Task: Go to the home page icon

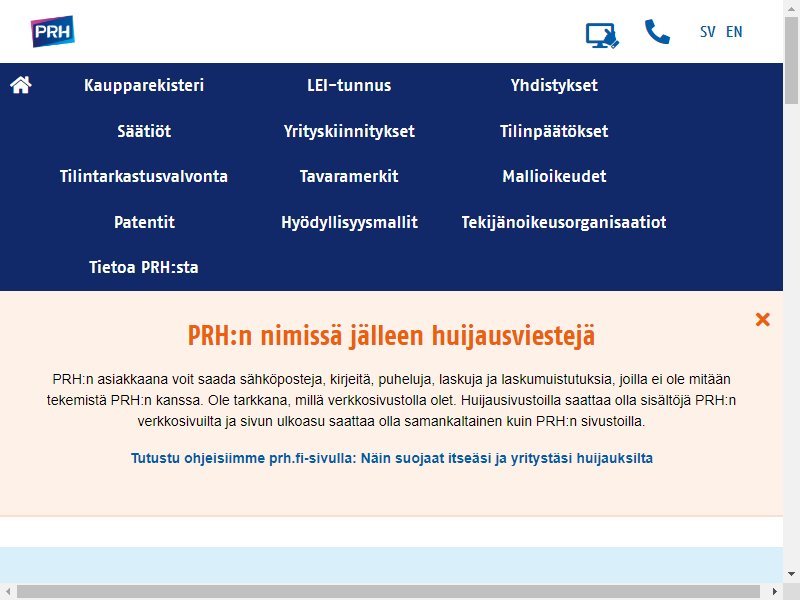Action: click(21, 85)
